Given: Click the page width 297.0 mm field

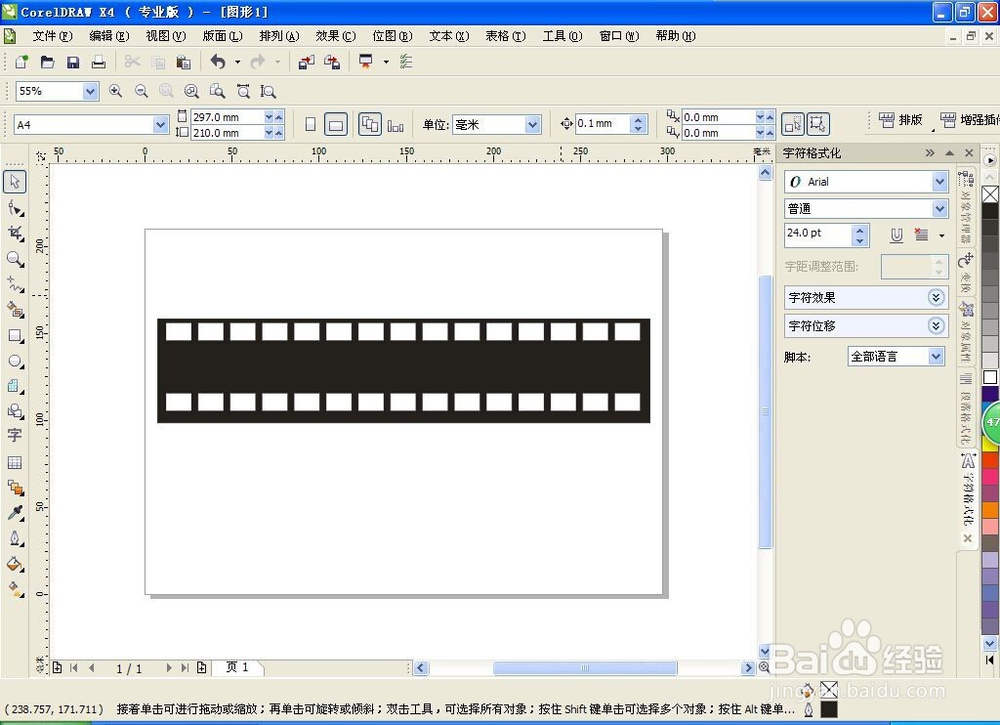Looking at the screenshot, I should point(227,117).
